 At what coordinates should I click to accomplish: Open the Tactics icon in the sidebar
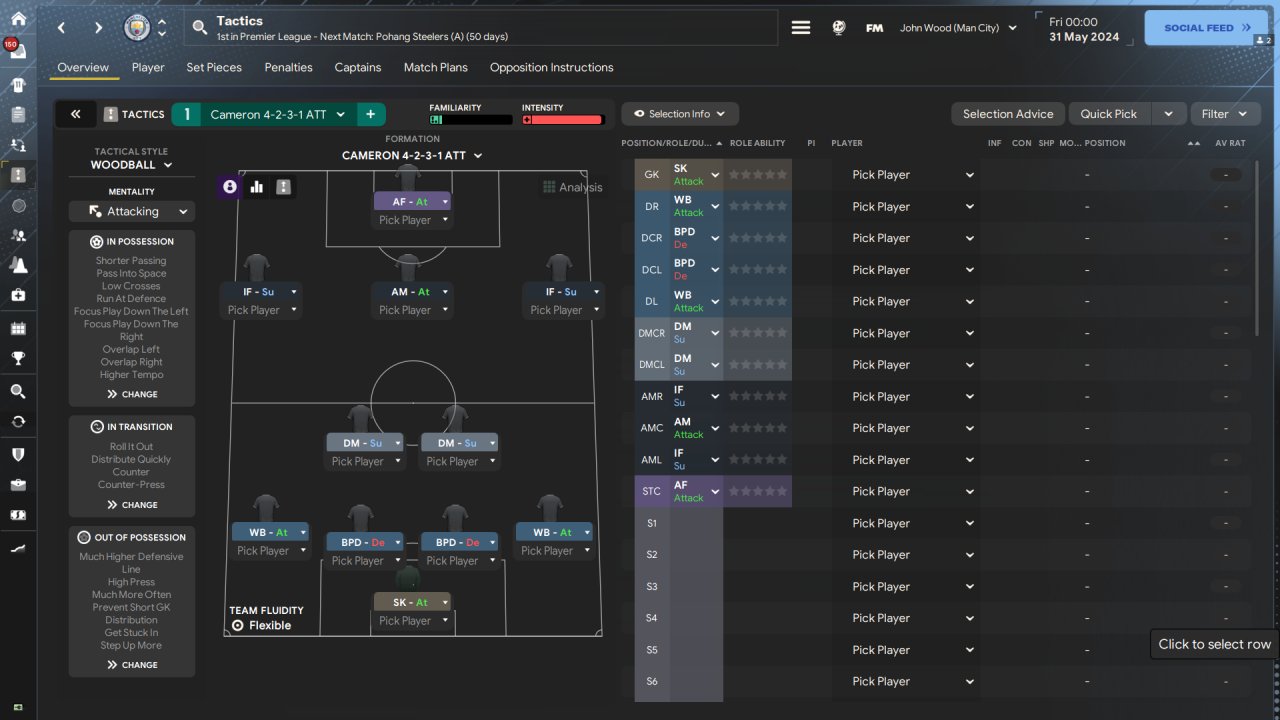[18, 175]
